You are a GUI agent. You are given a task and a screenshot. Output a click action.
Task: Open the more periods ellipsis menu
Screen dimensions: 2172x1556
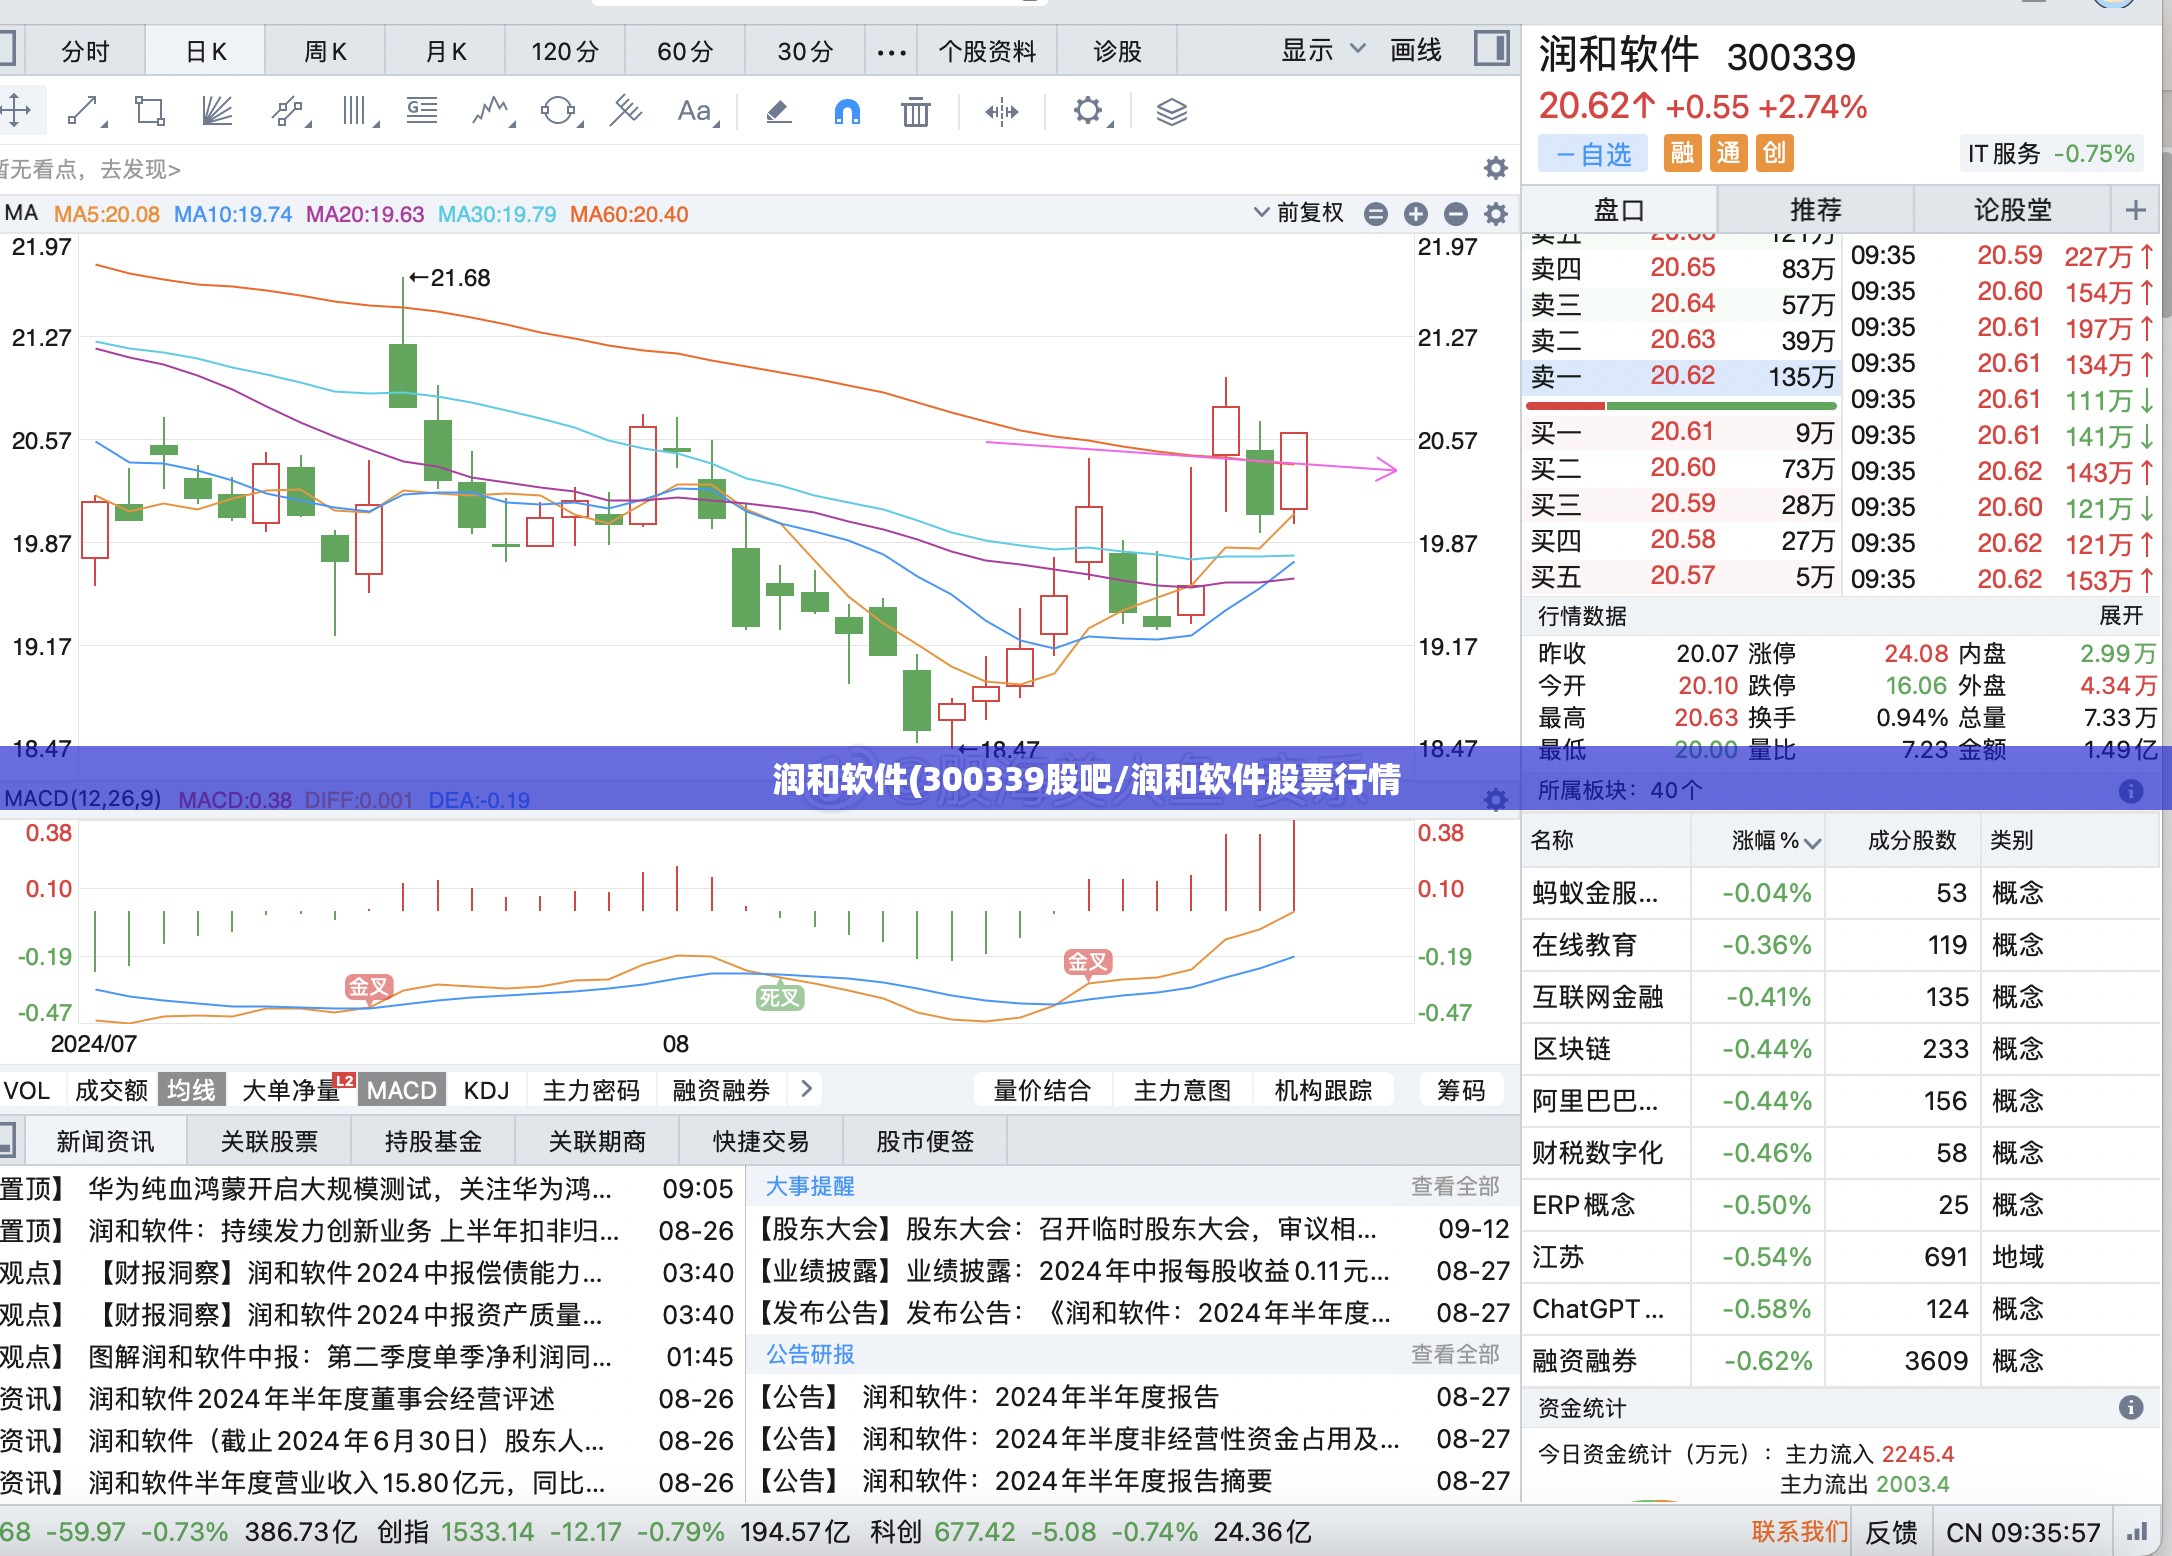891,52
